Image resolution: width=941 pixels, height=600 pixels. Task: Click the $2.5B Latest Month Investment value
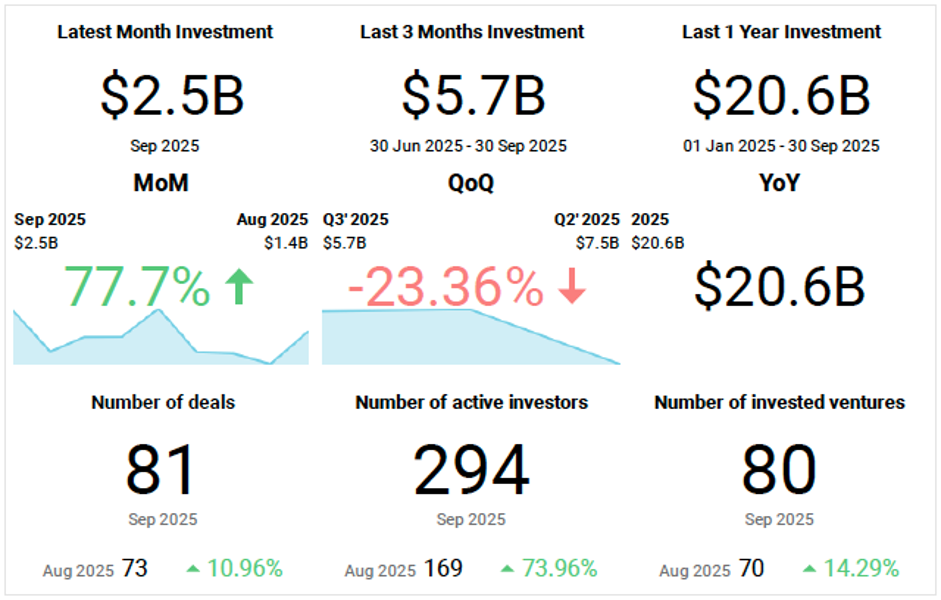[172, 96]
